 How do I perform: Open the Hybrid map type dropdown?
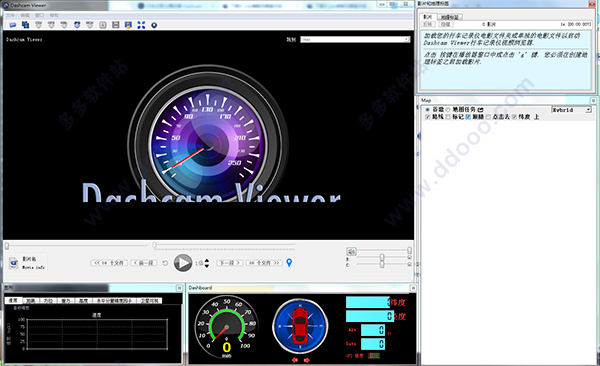(571, 110)
